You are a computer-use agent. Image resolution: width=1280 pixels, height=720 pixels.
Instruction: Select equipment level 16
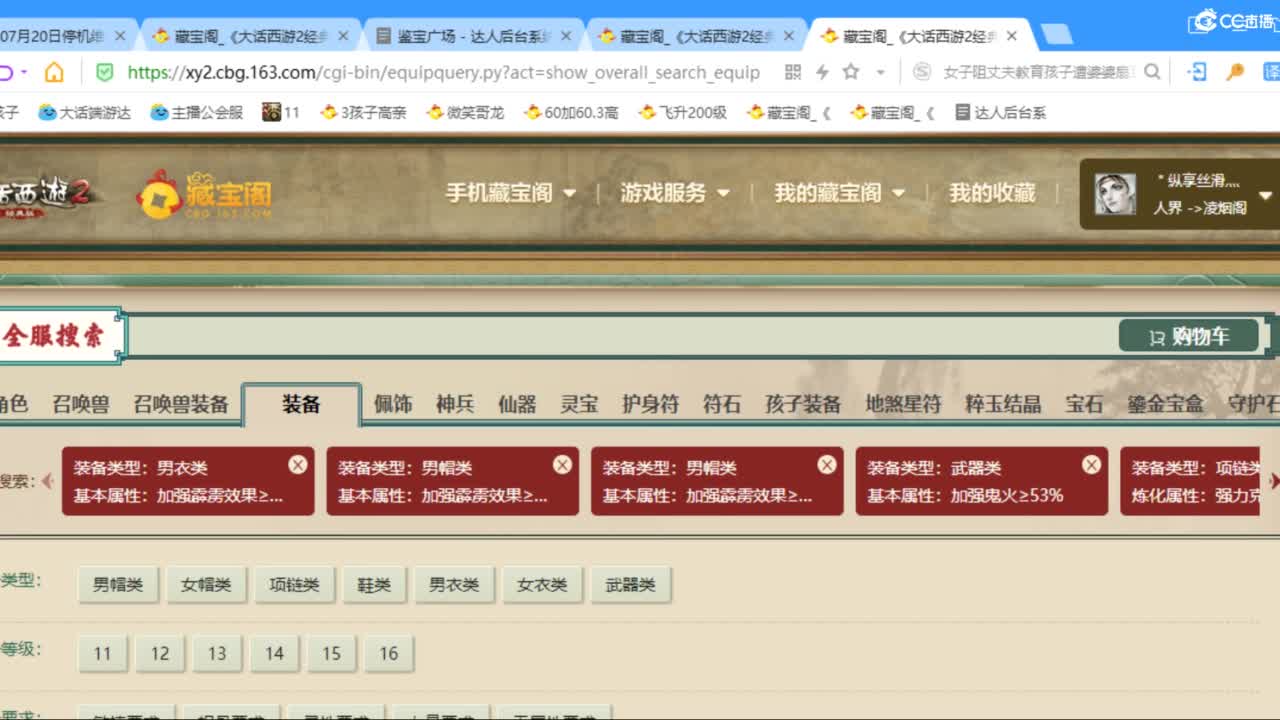click(x=388, y=654)
